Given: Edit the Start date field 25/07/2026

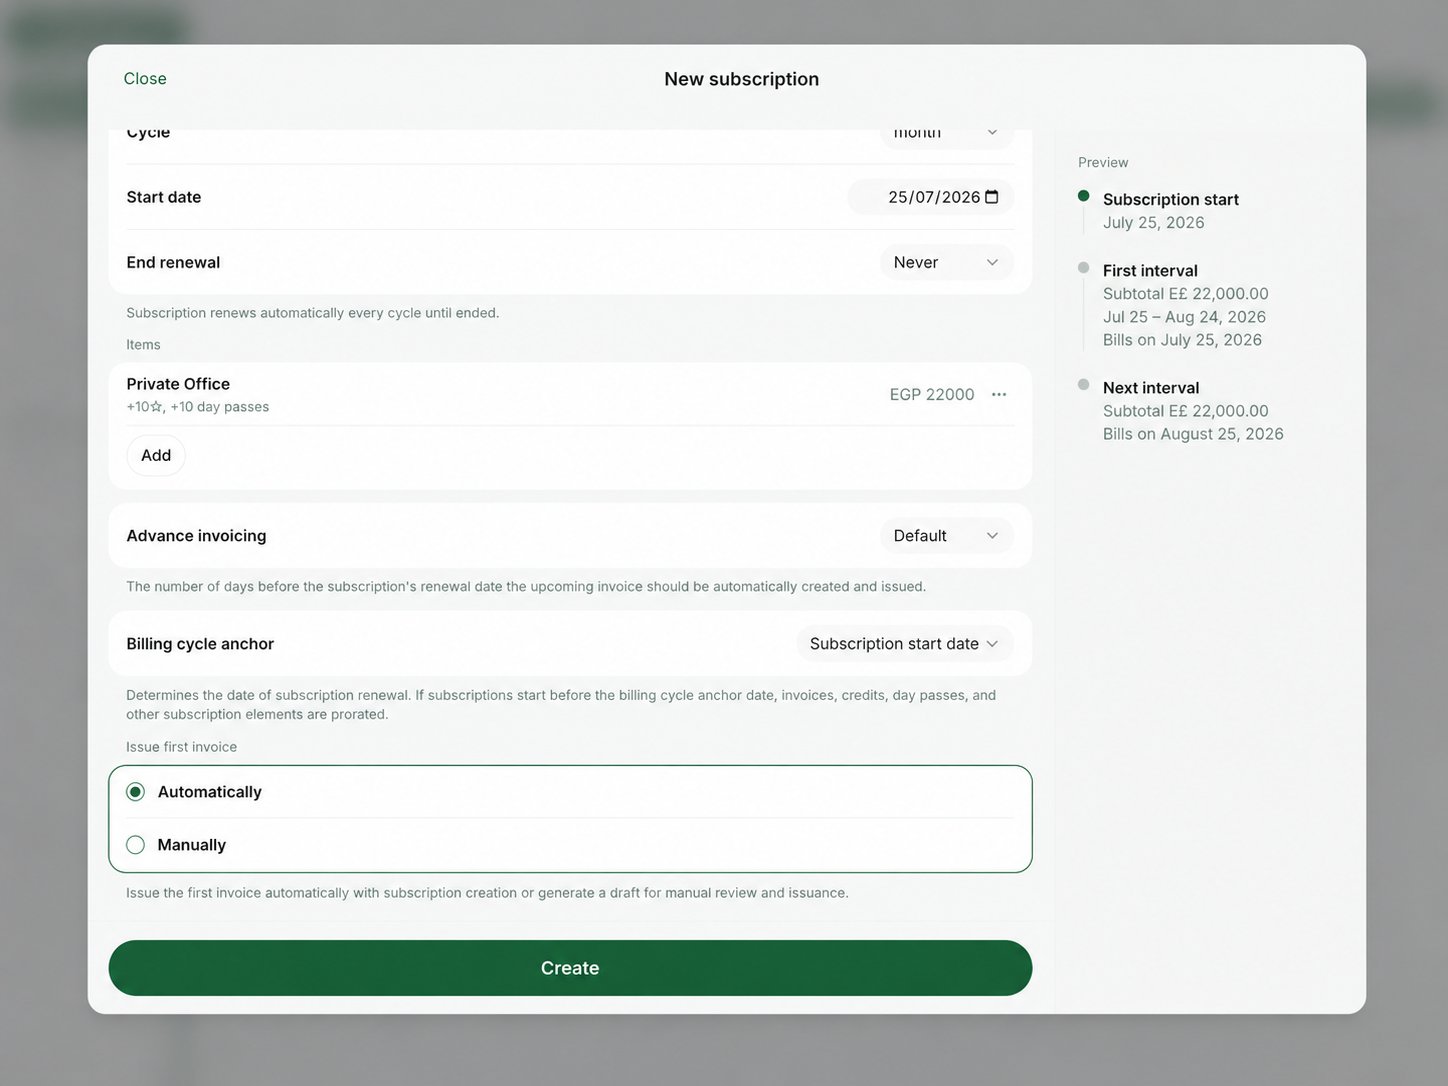Looking at the screenshot, I should point(931,197).
